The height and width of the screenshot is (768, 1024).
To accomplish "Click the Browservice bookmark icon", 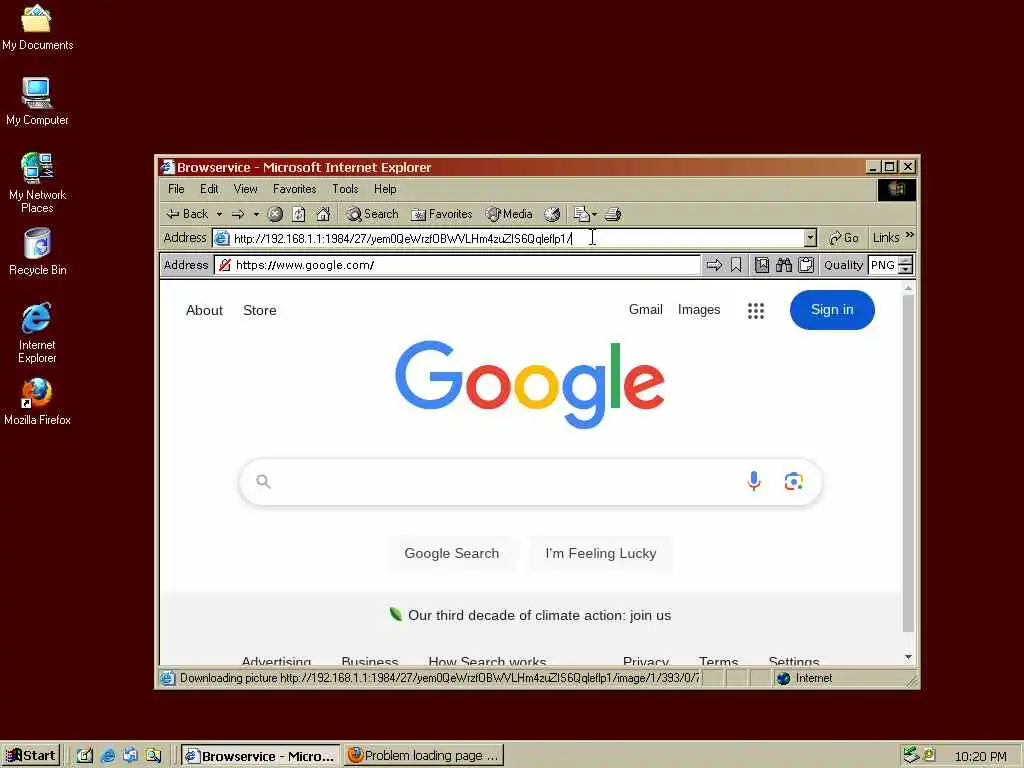I will [736, 265].
